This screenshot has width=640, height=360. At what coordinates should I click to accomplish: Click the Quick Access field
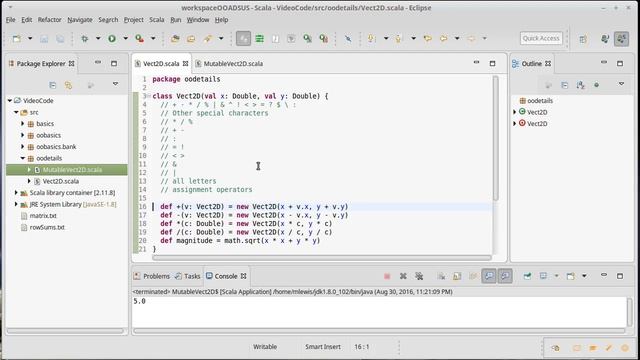pyautogui.click(x=541, y=38)
